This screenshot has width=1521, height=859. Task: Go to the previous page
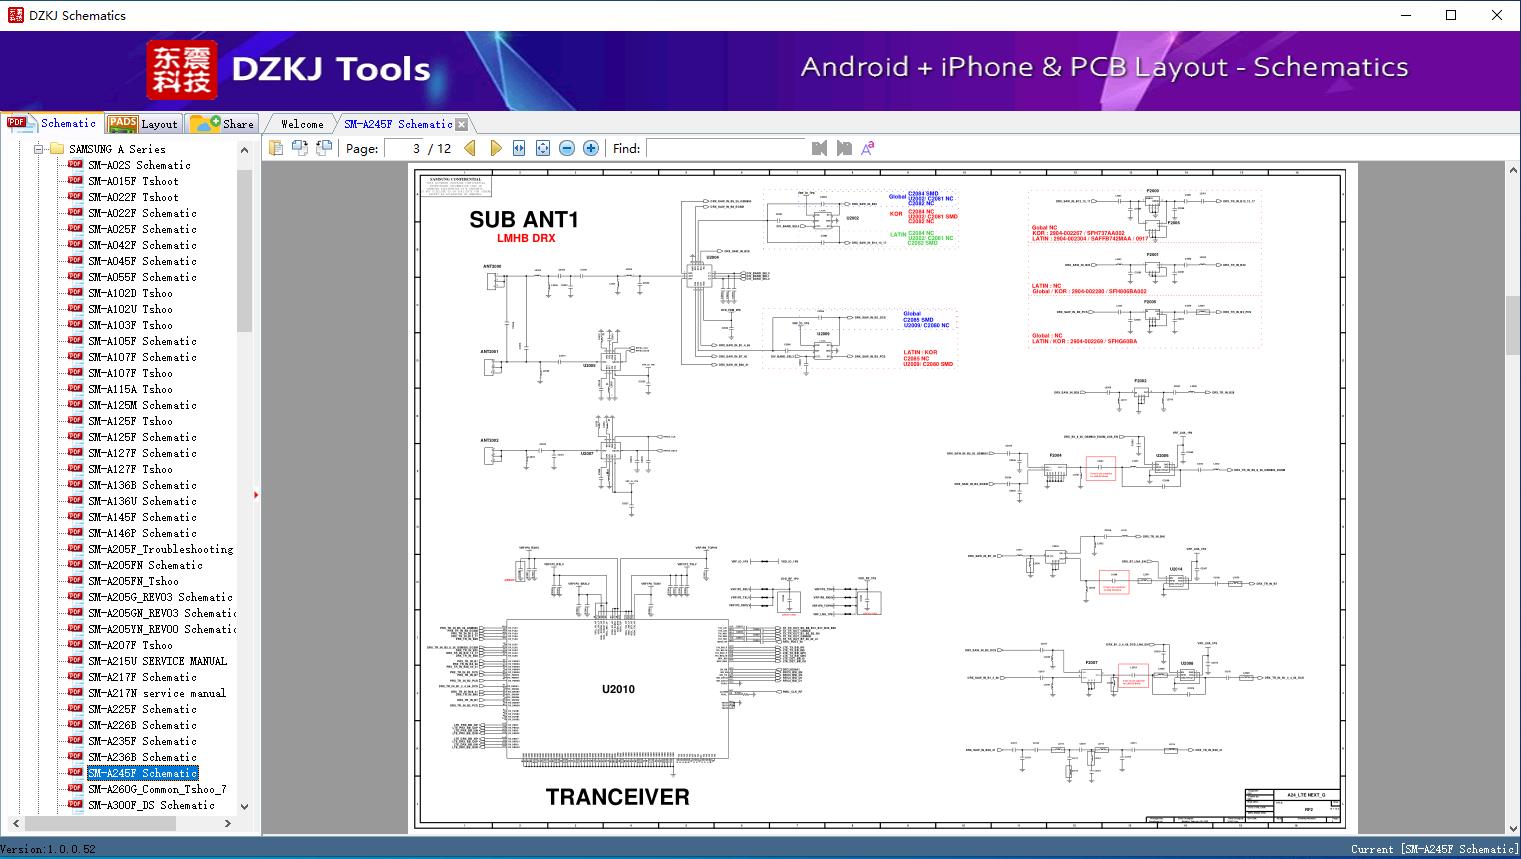[470, 148]
